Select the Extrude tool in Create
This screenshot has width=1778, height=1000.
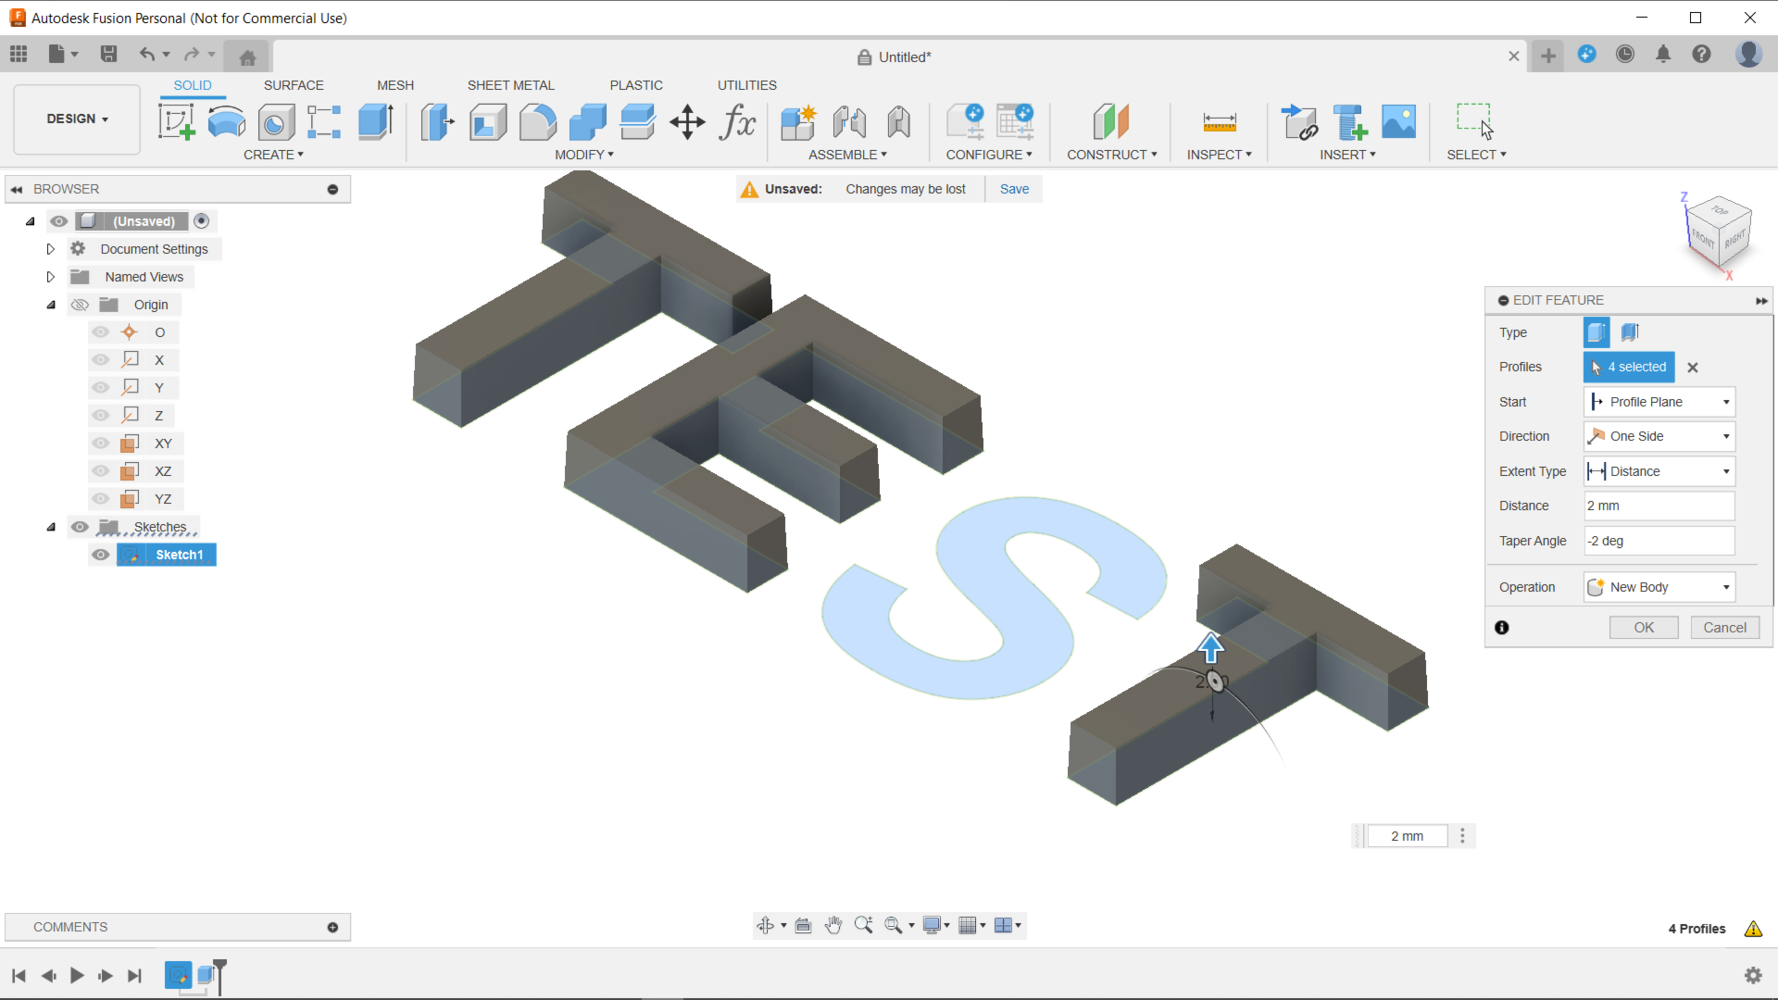375,122
